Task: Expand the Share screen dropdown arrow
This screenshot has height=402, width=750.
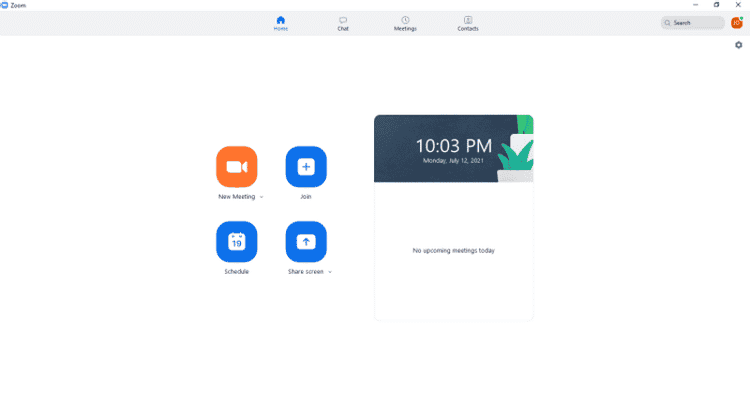Action: 330,272
